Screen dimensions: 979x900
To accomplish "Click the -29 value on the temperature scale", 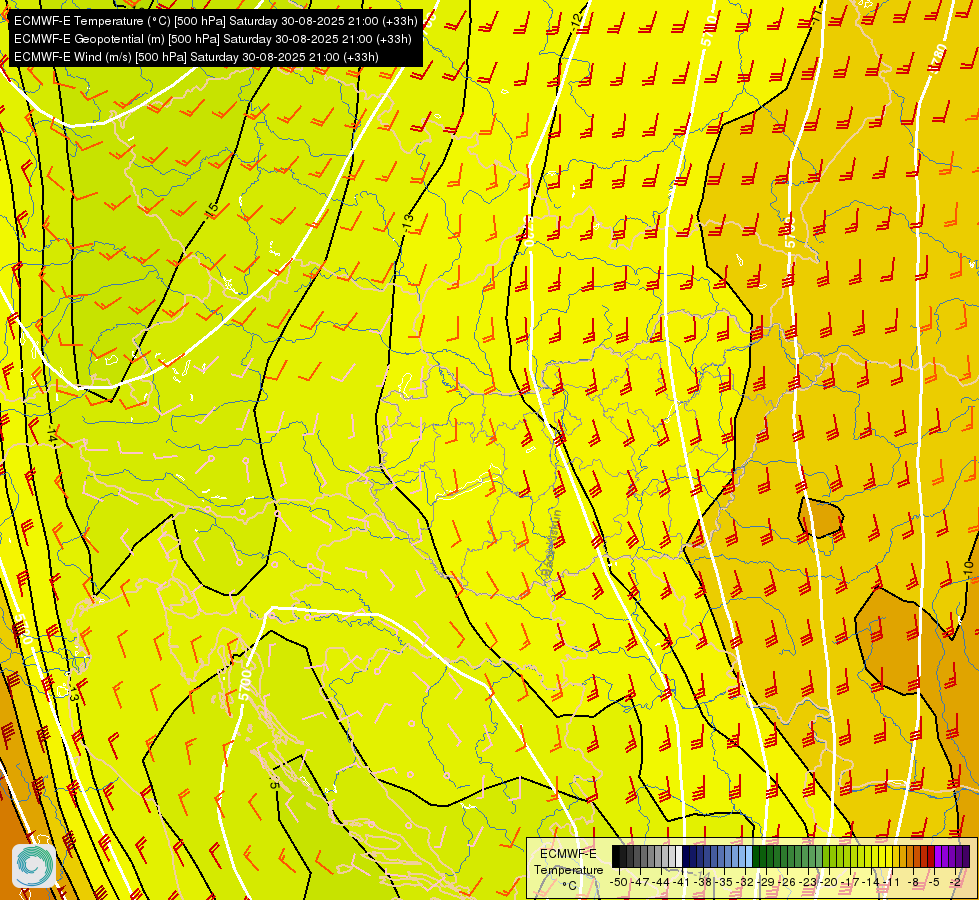I will click(767, 882).
